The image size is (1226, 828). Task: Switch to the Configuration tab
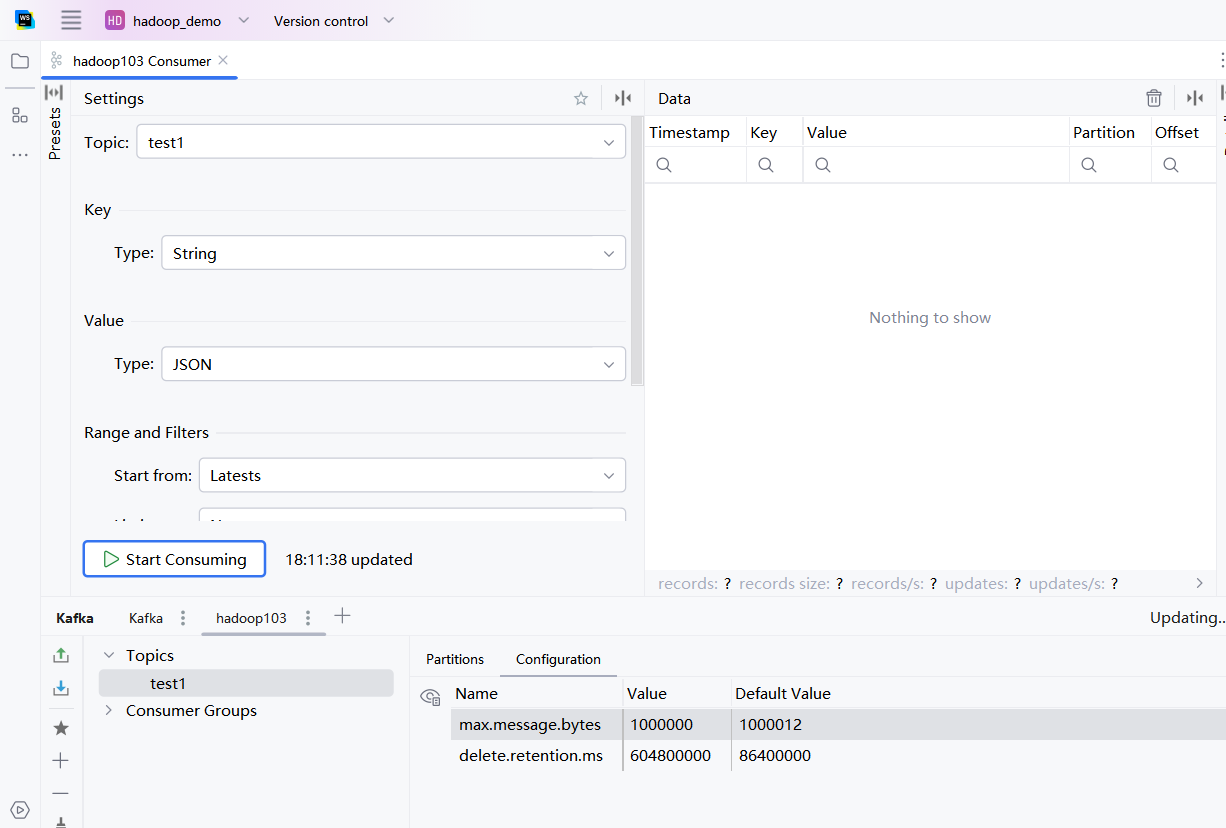[x=558, y=659]
